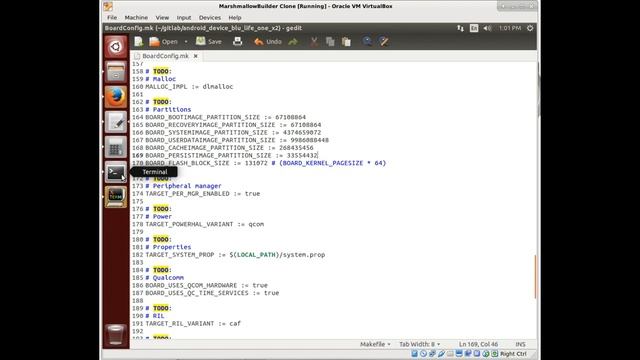
Task: Save the BoardConfig.mk file
Action: [209, 42]
